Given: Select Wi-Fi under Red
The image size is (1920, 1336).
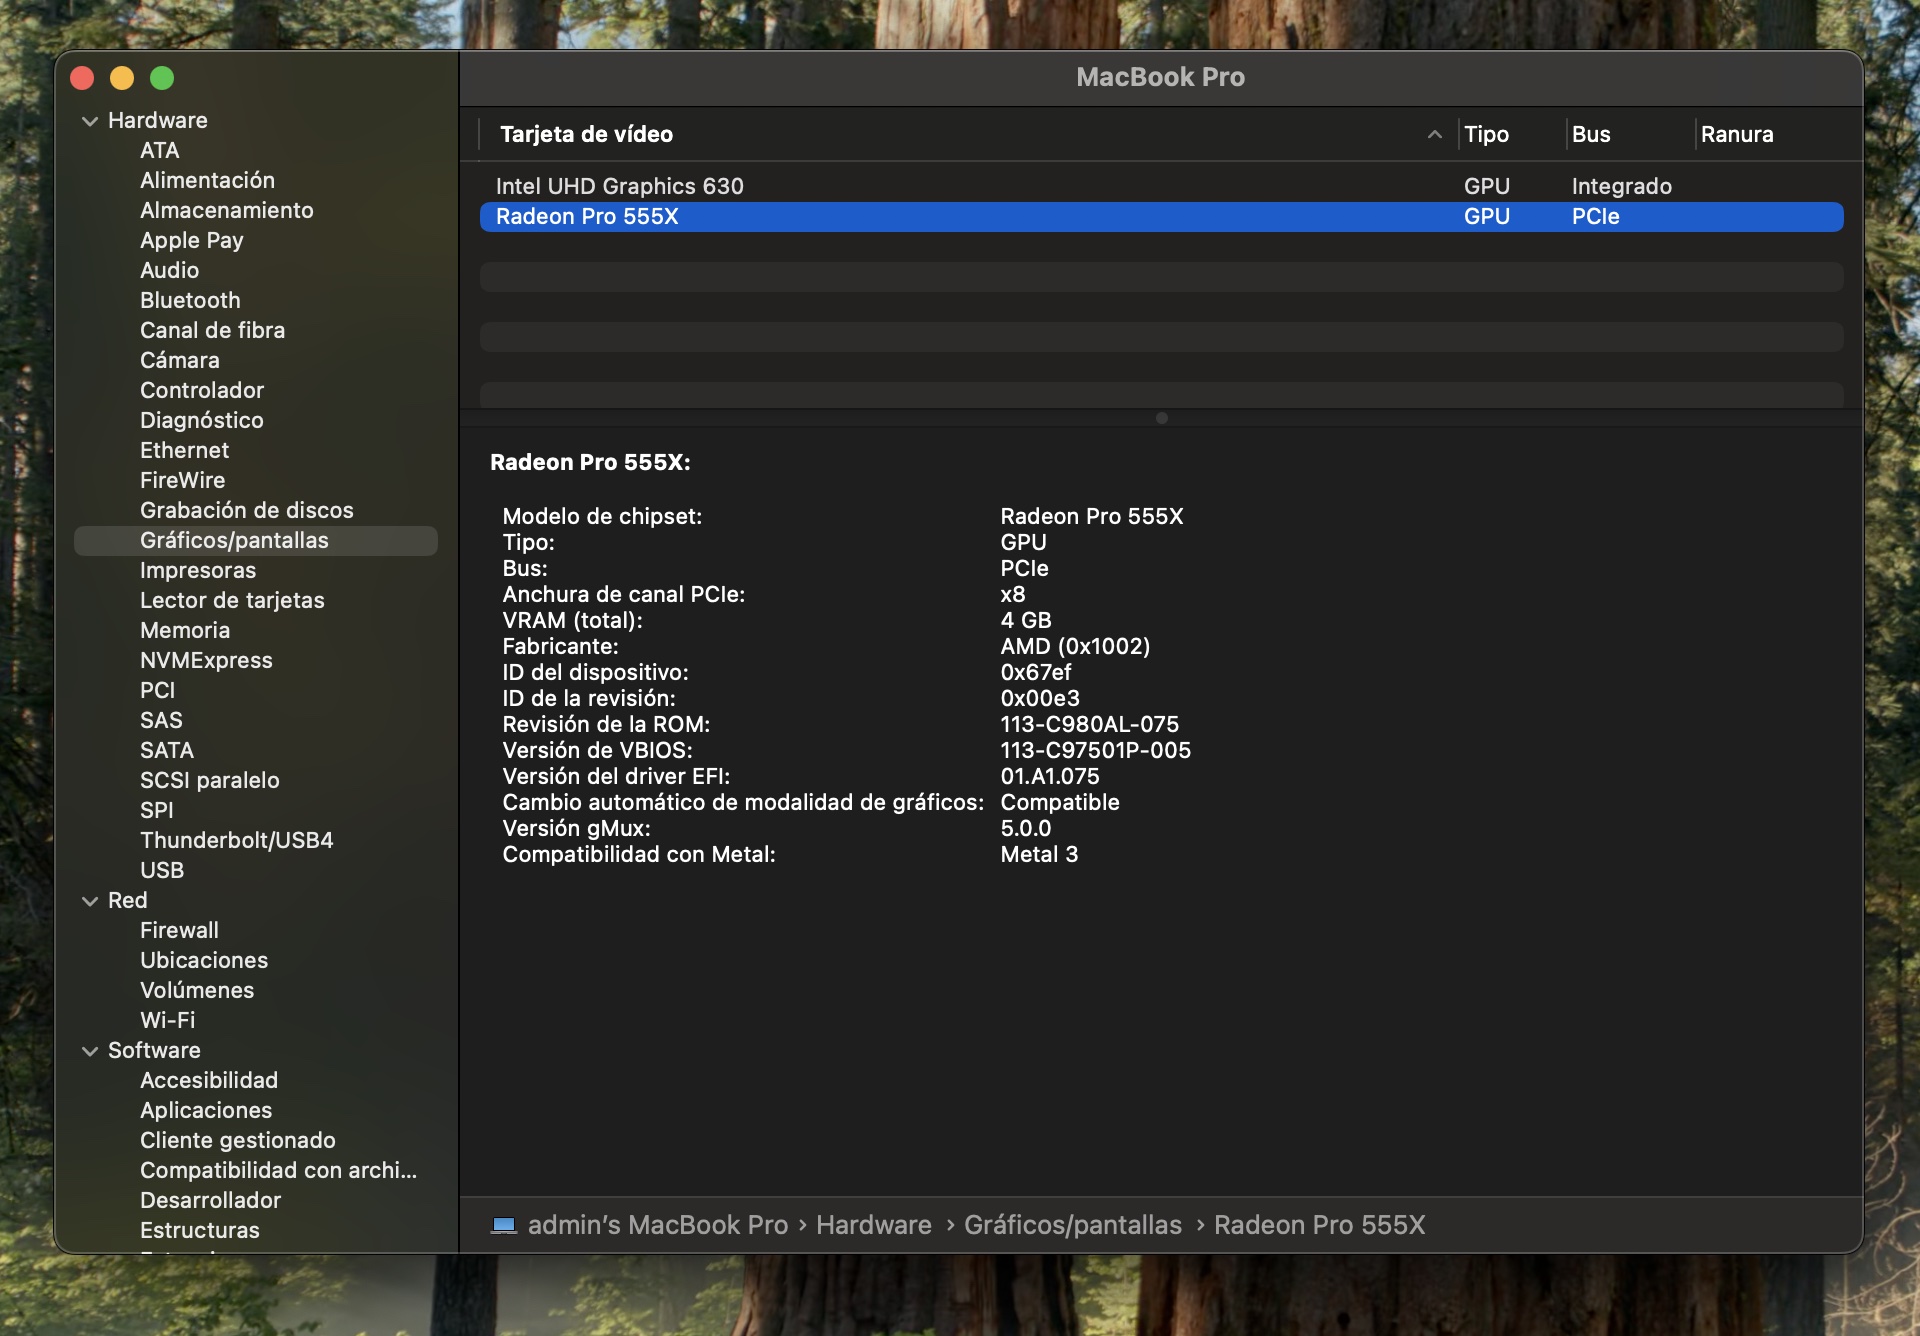Looking at the screenshot, I should coord(167,1020).
